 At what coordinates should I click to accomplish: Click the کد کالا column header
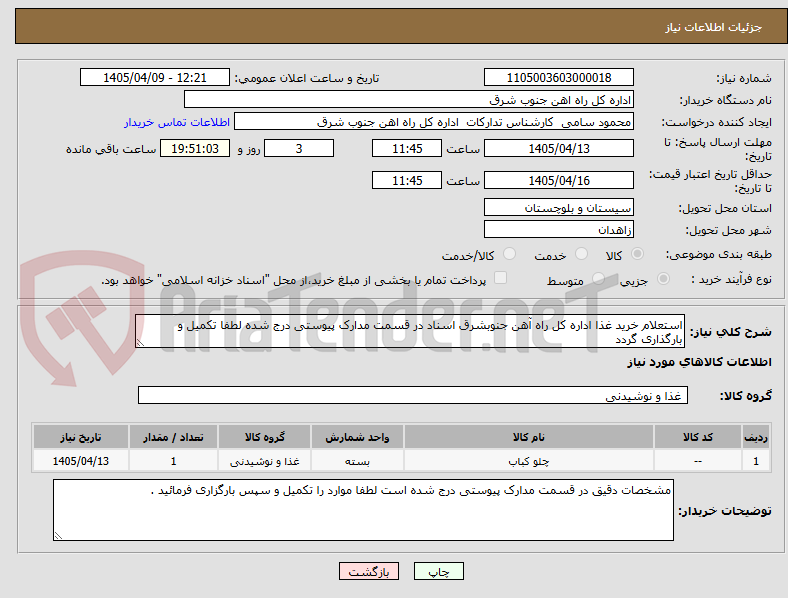[x=698, y=437]
